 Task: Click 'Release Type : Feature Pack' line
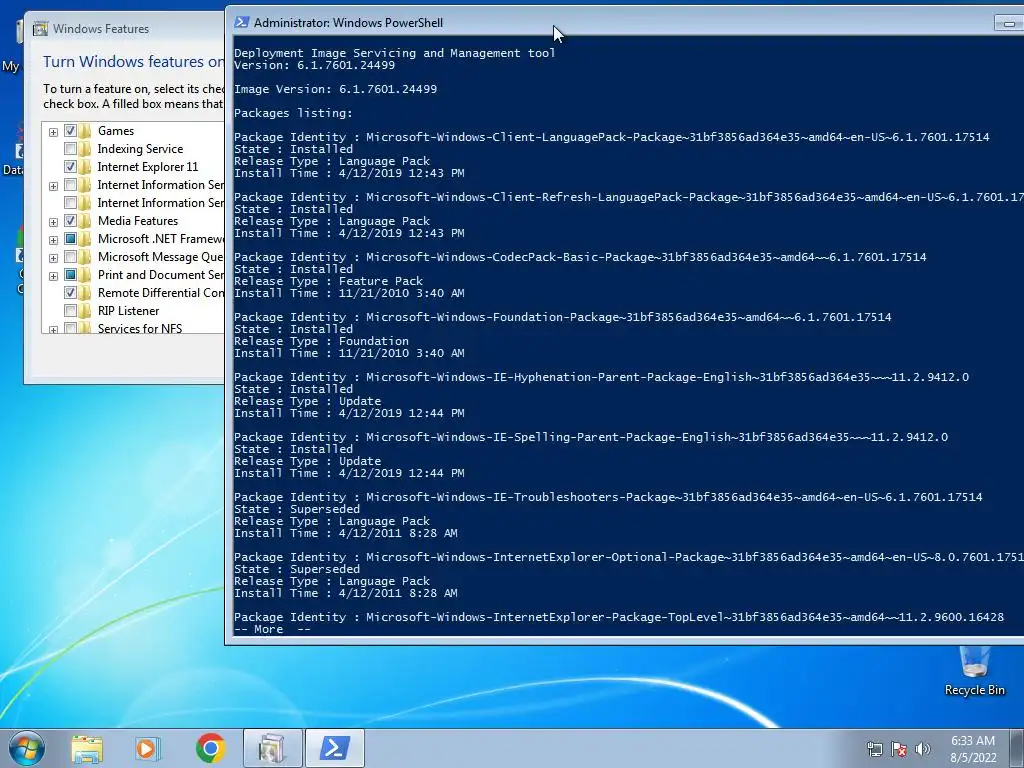[x=328, y=281]
